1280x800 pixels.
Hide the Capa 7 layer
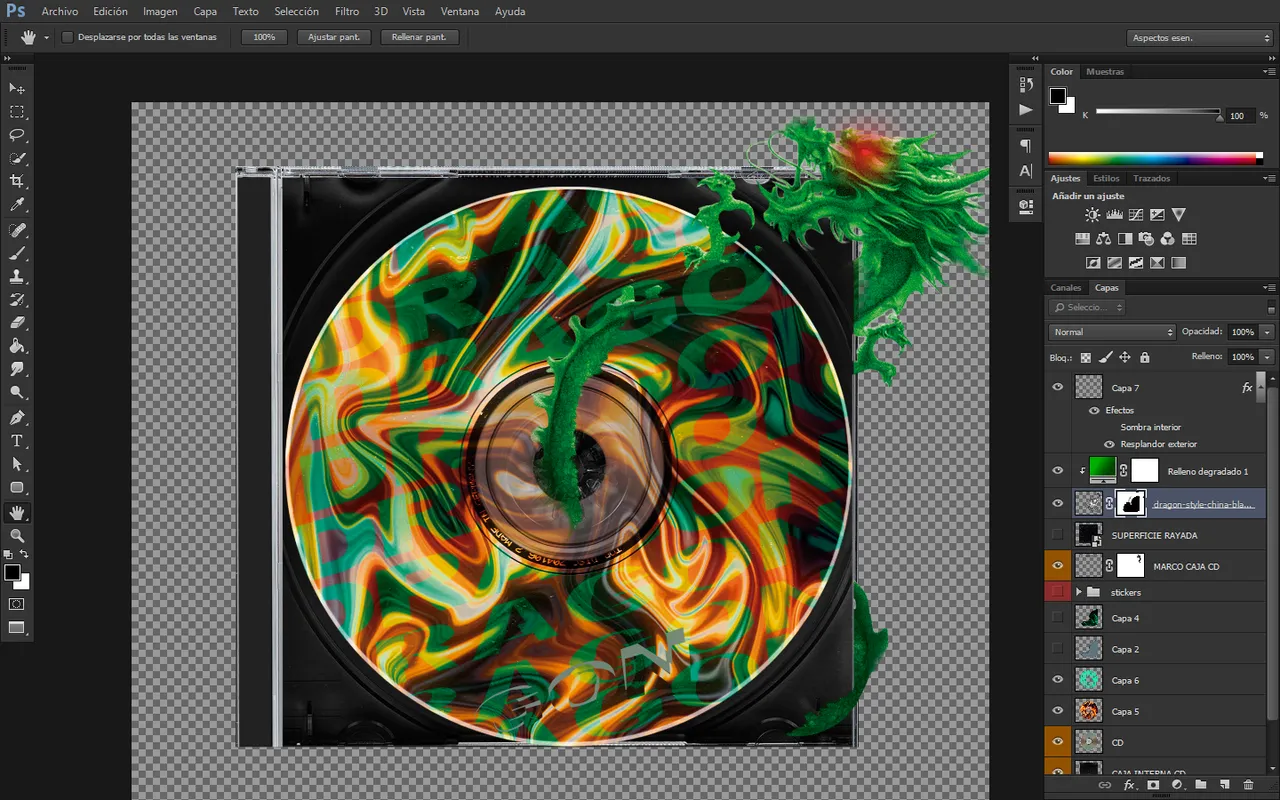(x=1058, y=387)
